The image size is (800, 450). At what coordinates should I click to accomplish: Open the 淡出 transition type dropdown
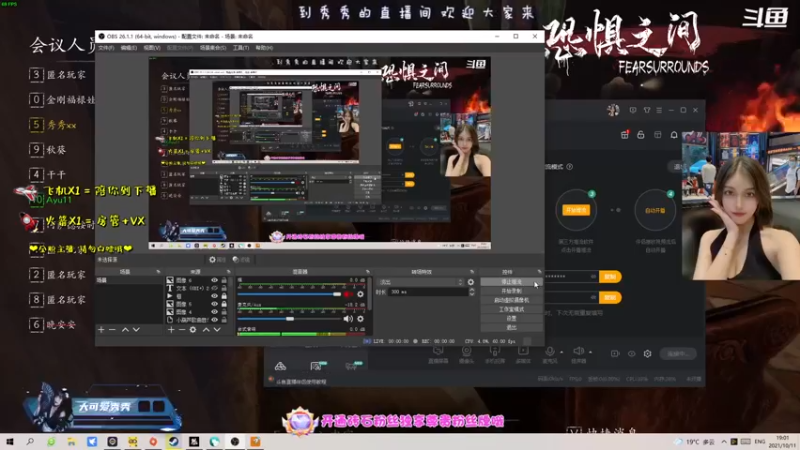pyautogui.click(x=421, y=282)
